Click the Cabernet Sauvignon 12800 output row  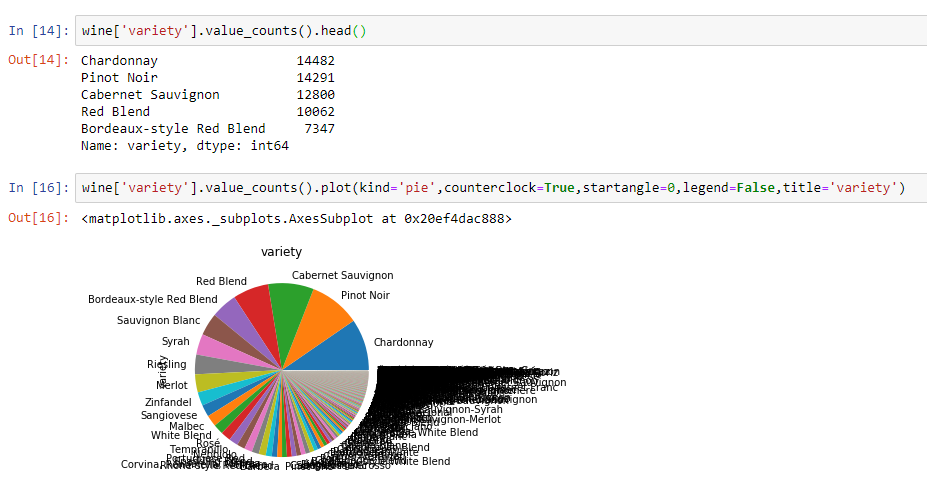point(208,95)
